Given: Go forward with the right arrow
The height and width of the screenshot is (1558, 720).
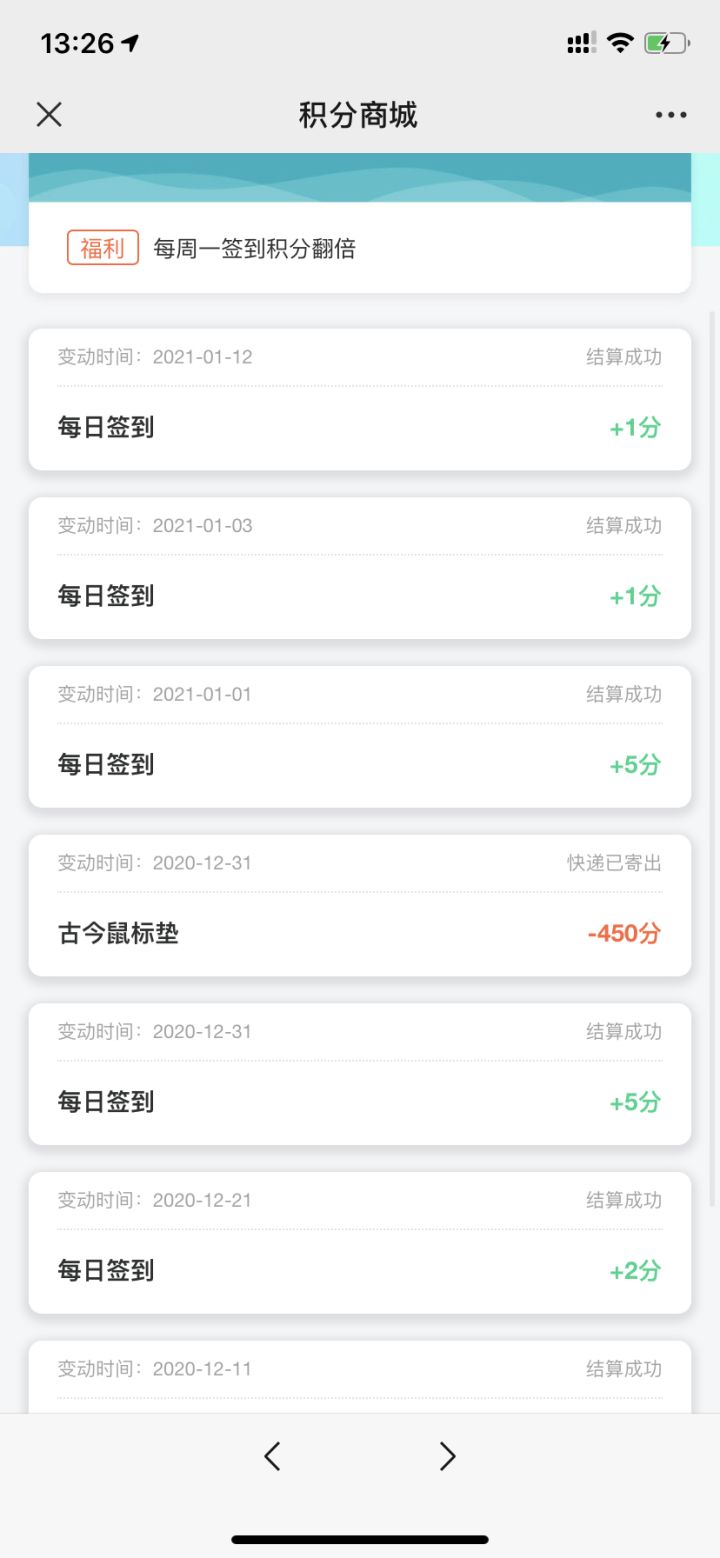Looking at the screenshot, I should pos(447,1456).
